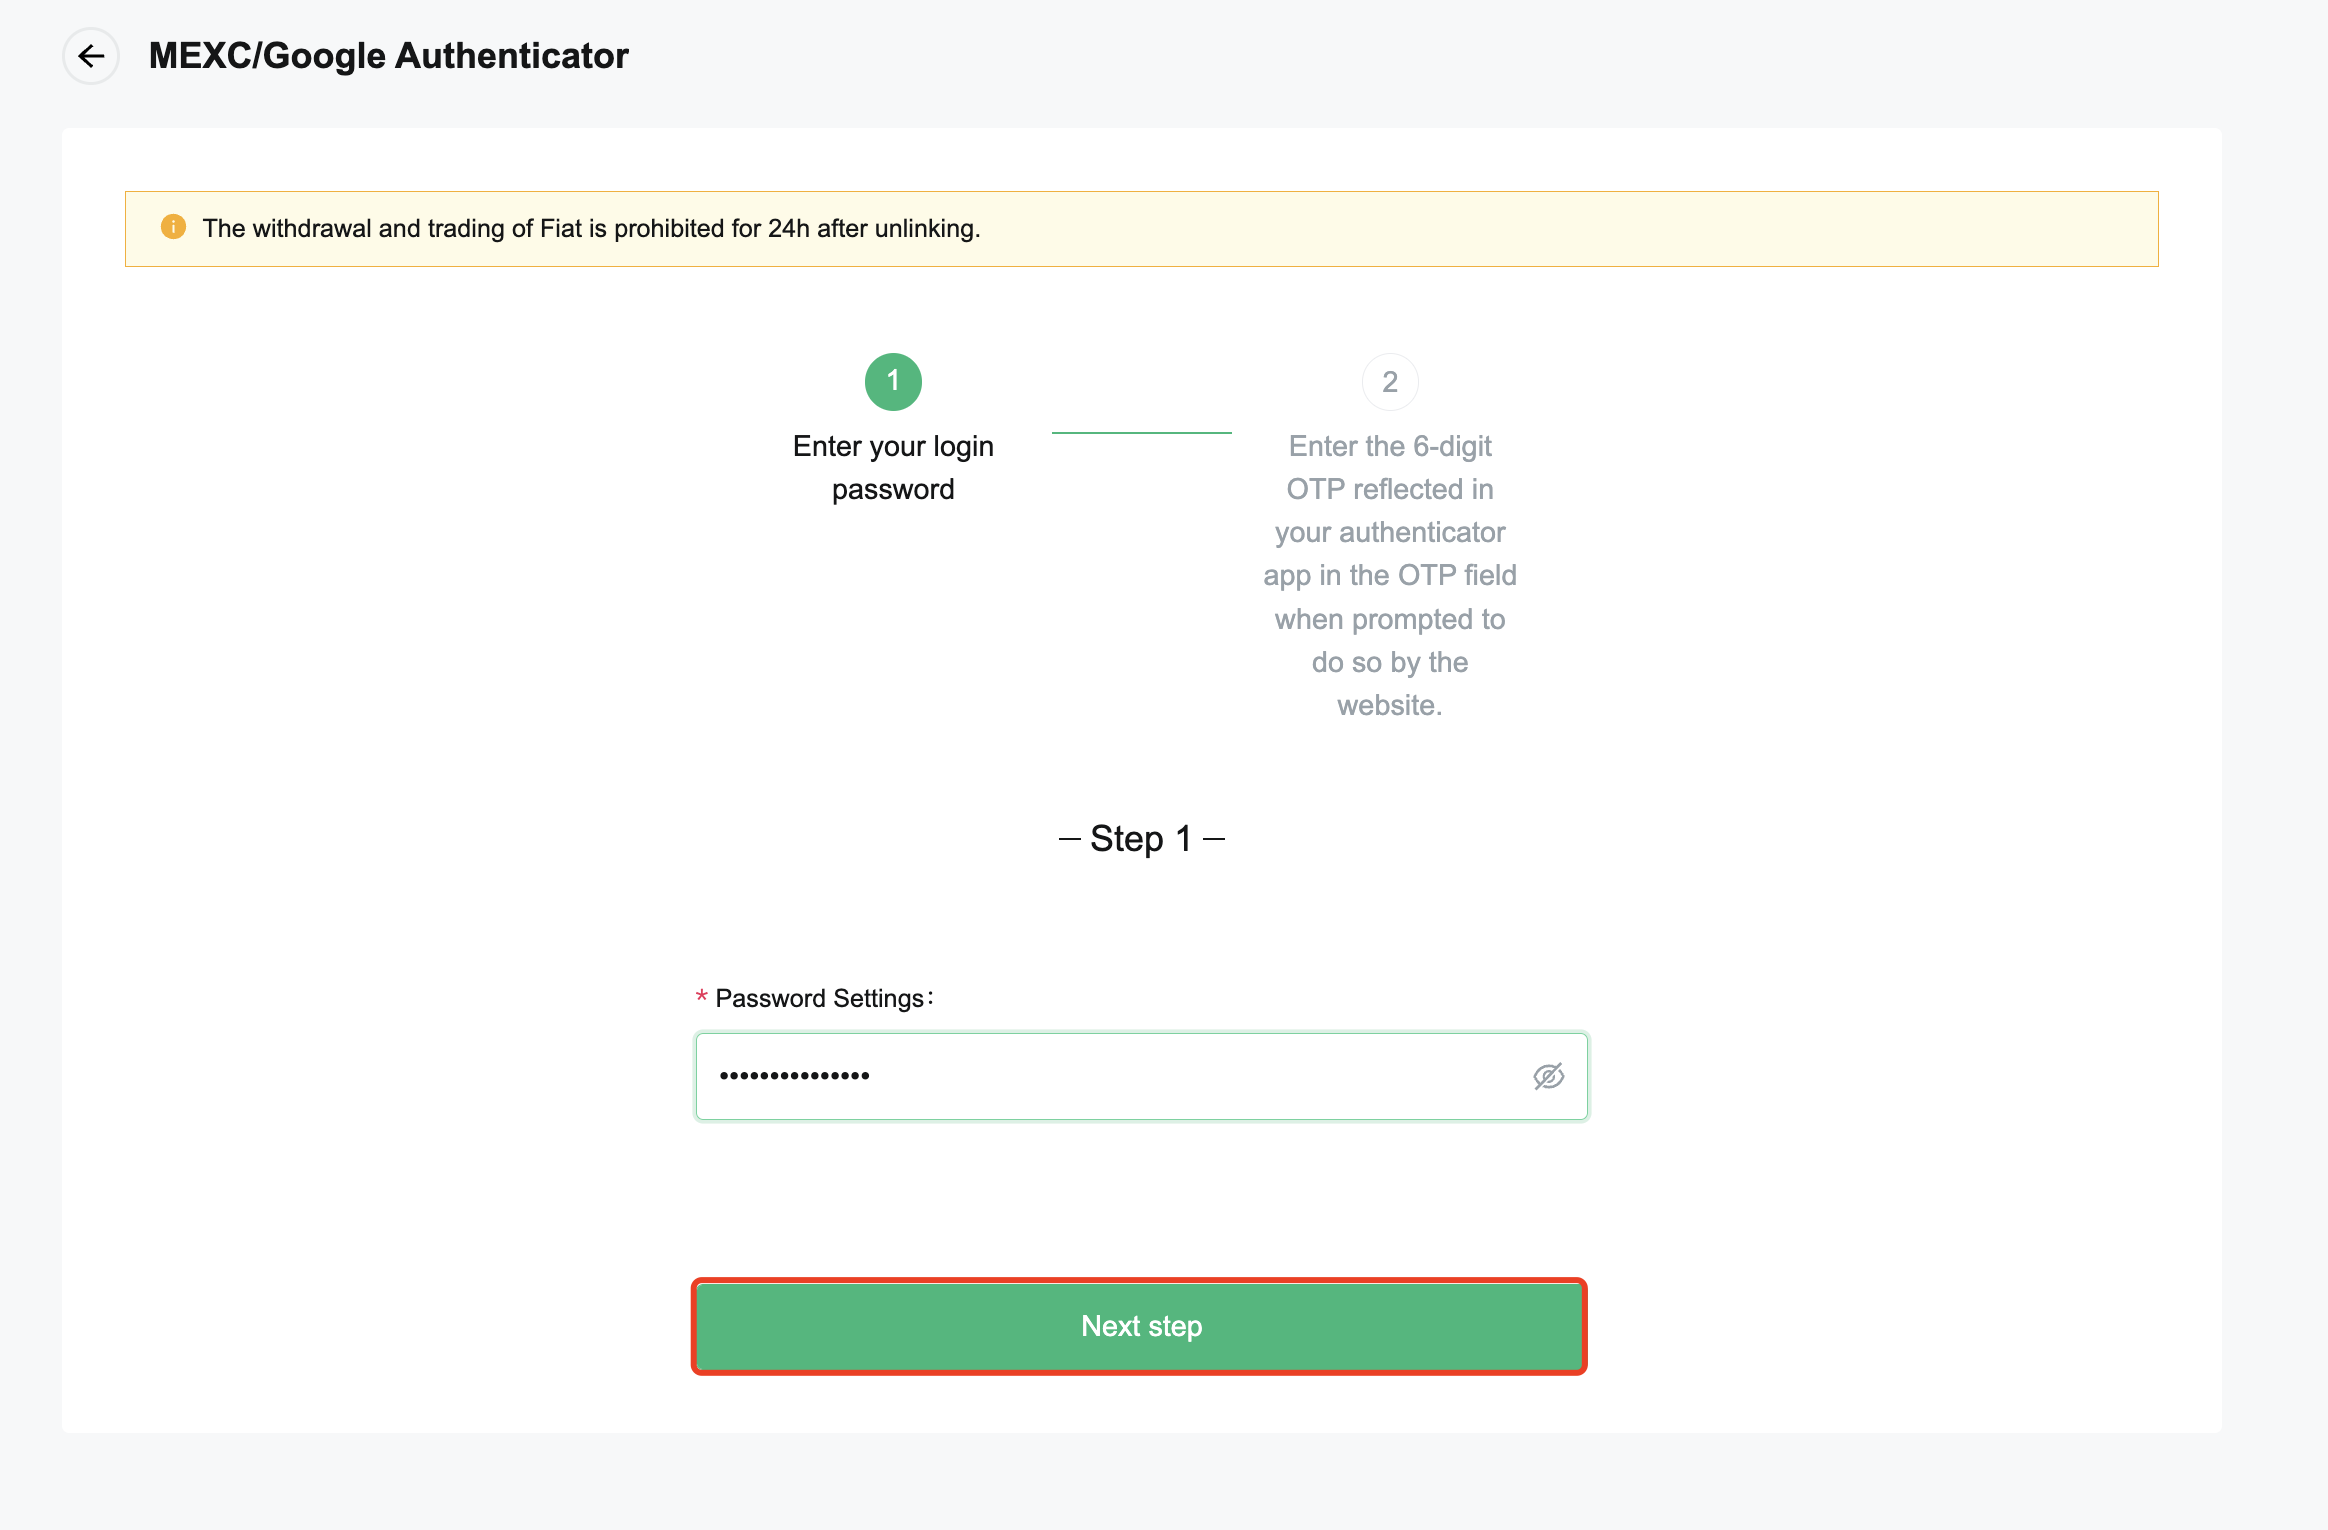Click the word "website." in the step 2 text

[1389, 706]
